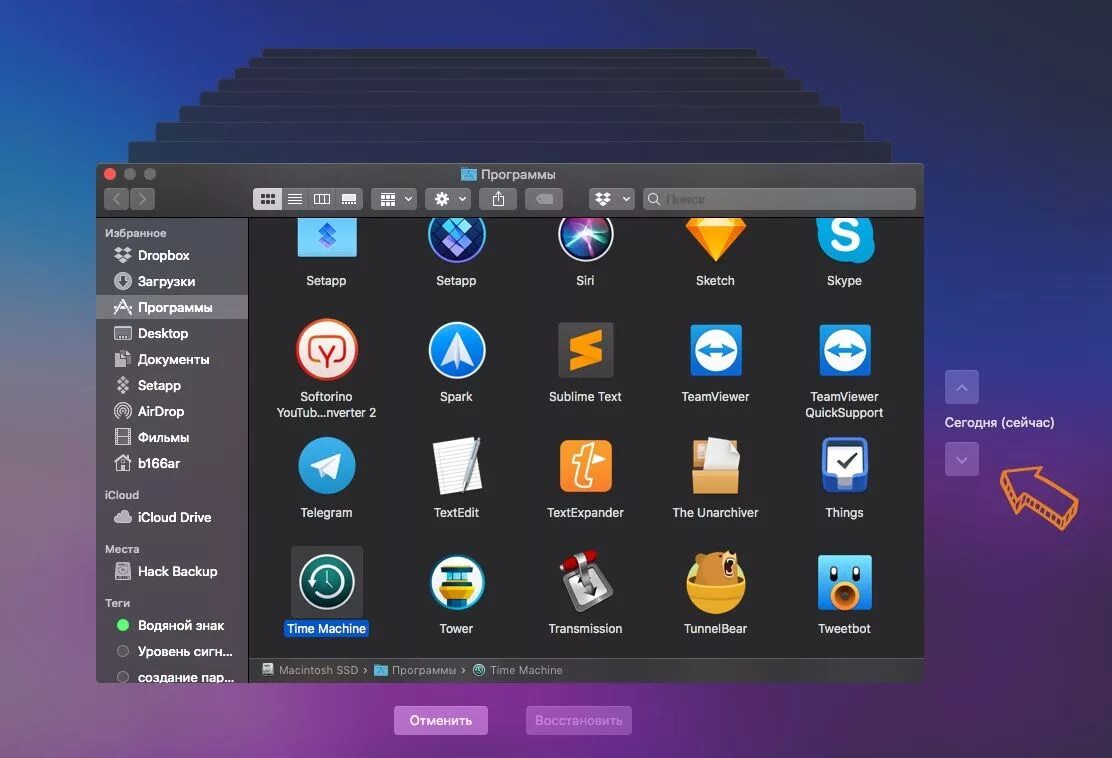Image resolution: width=1112 pixels, height=758 pixels.
Task: Go forward with the right arrow
Action: (142, 199)
